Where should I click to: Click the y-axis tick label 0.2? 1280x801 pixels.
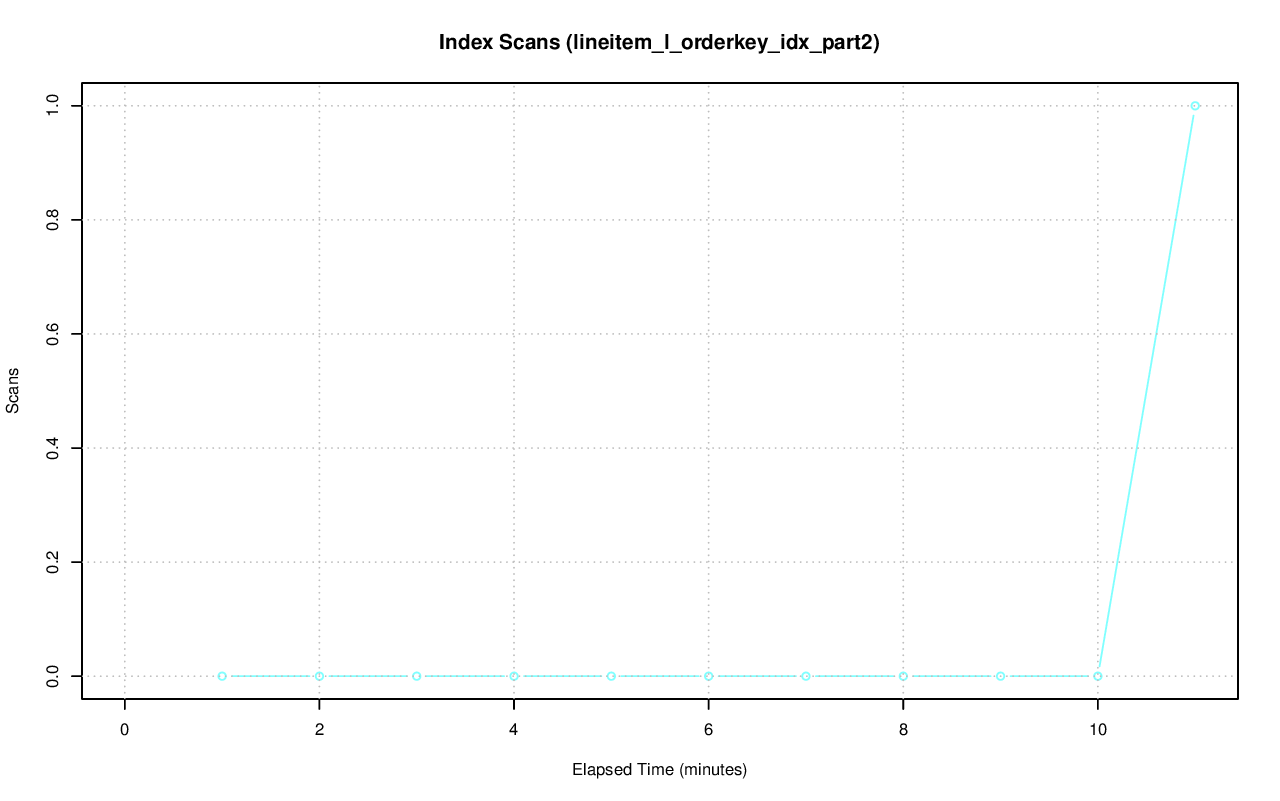[x=53, y=562]
